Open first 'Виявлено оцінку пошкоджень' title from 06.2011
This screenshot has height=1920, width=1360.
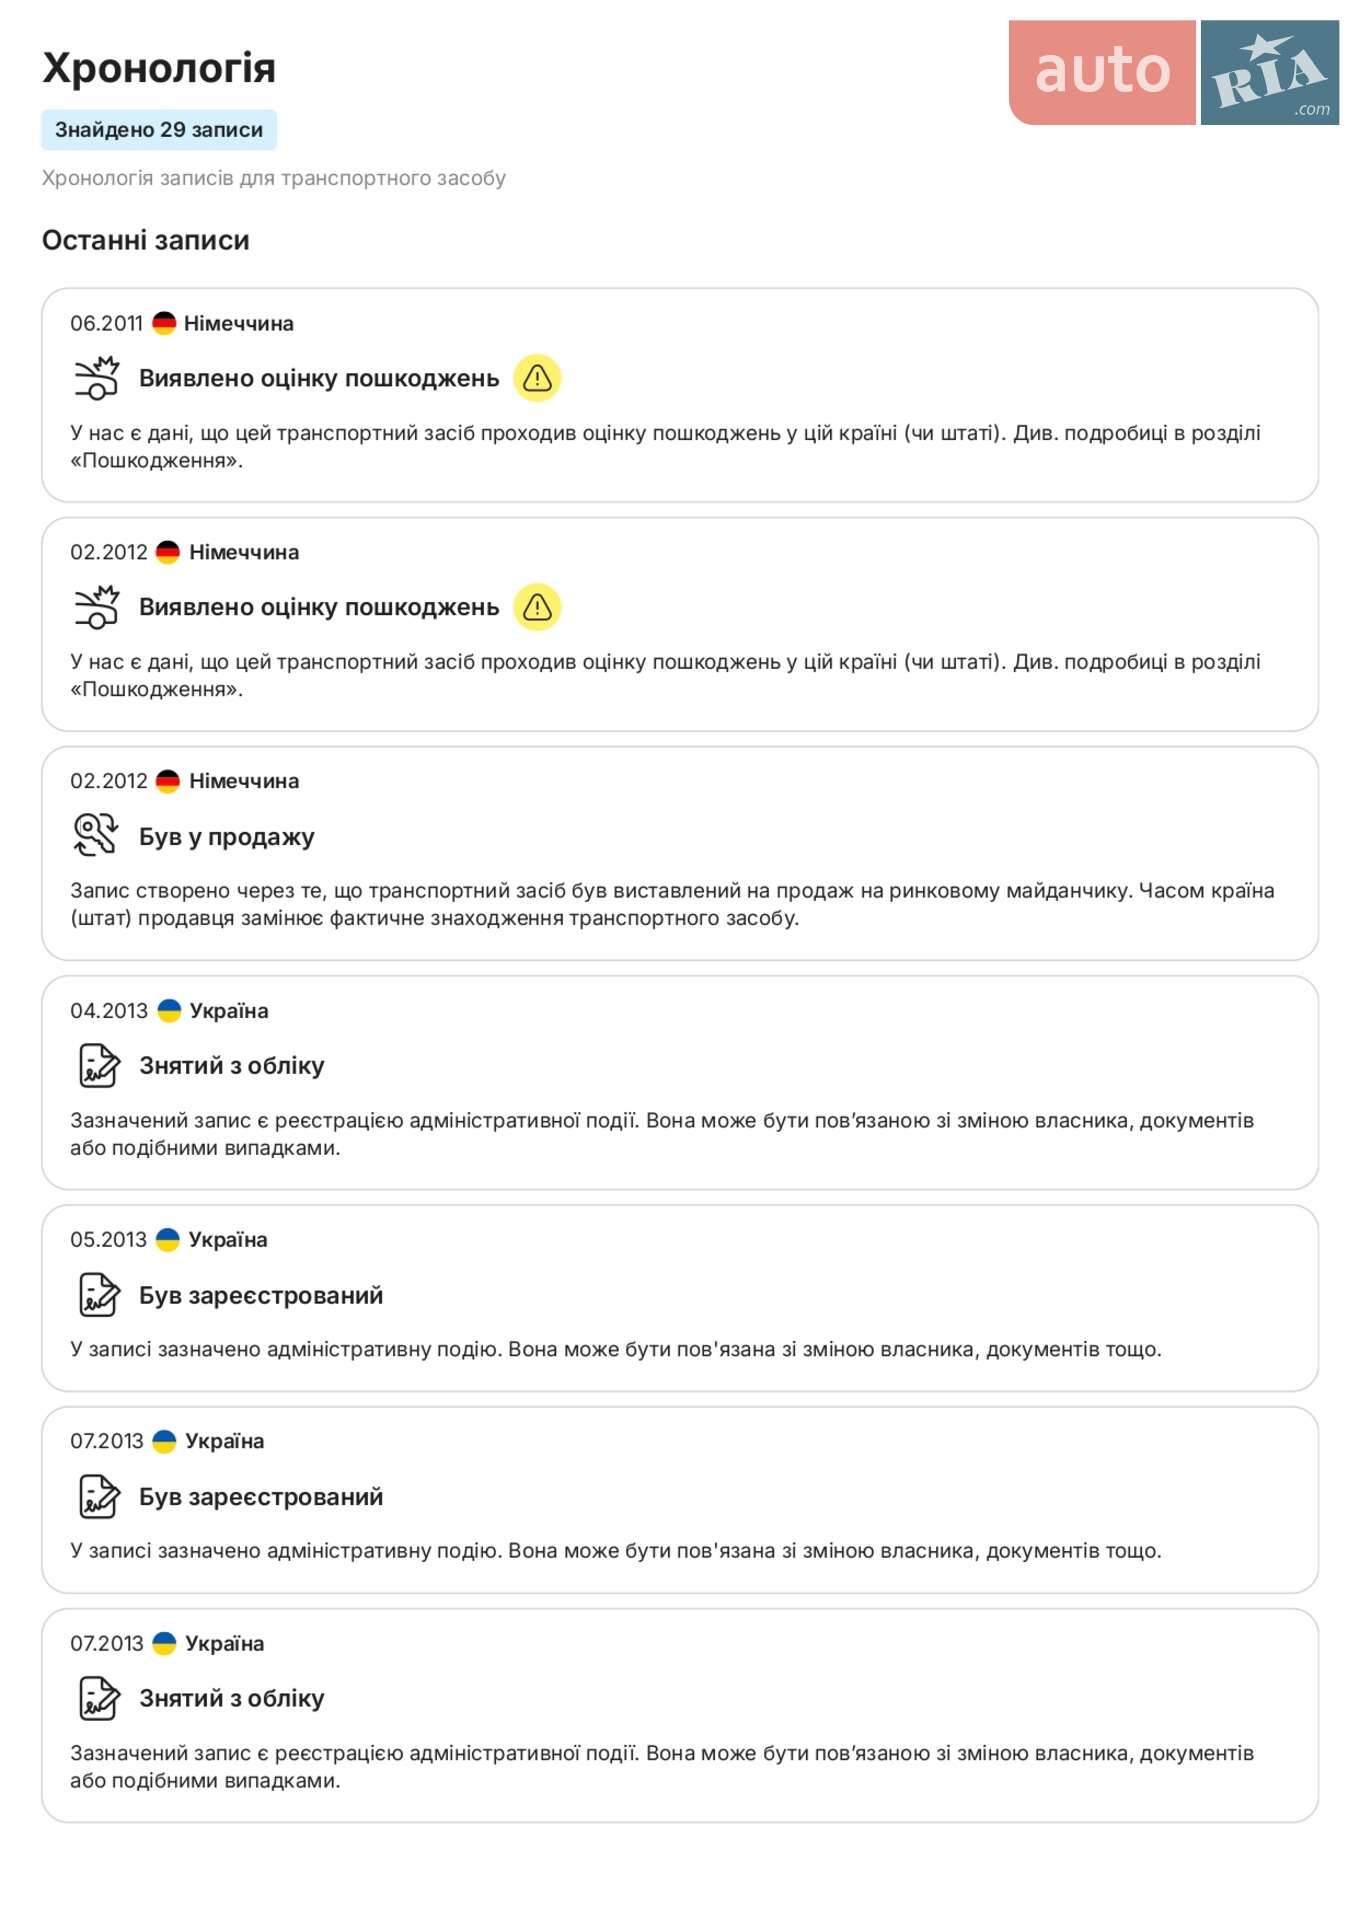pyautogui.click(x=319, y=379)
